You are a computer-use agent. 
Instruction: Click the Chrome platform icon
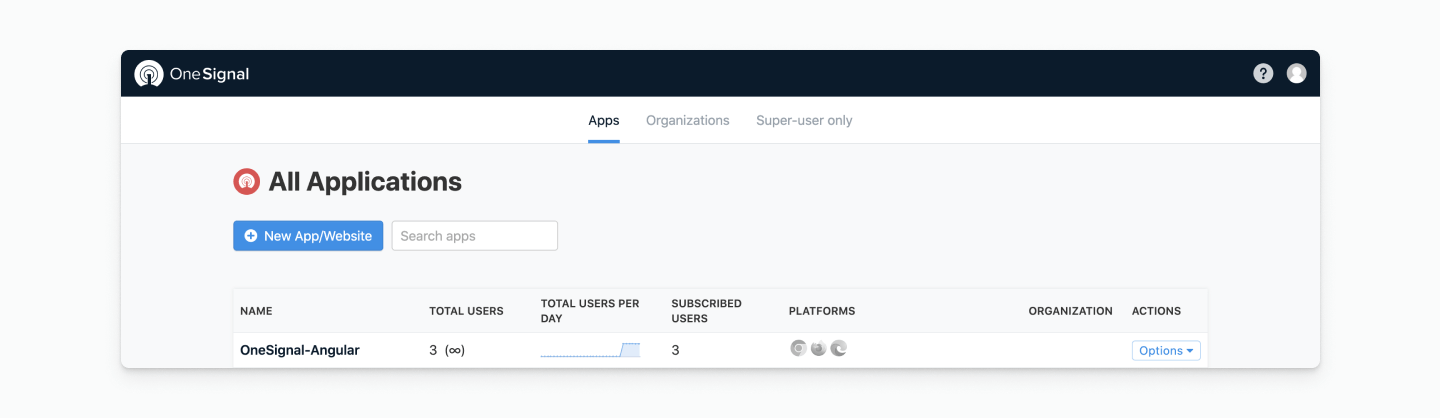point(798,349)
